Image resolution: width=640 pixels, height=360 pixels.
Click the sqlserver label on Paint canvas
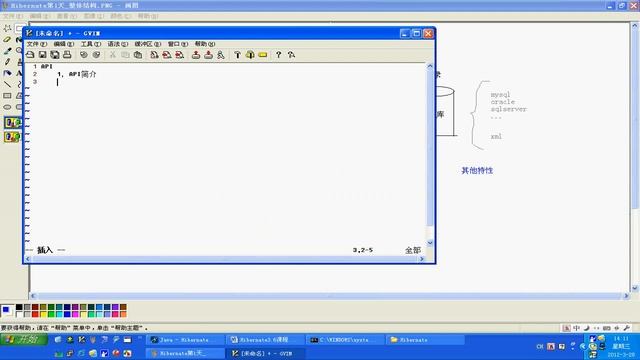tap(509, 109)
